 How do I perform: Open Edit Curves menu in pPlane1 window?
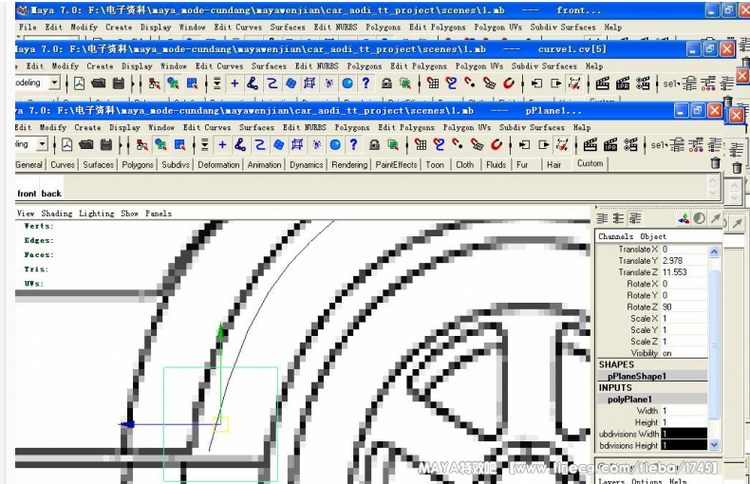207,127
